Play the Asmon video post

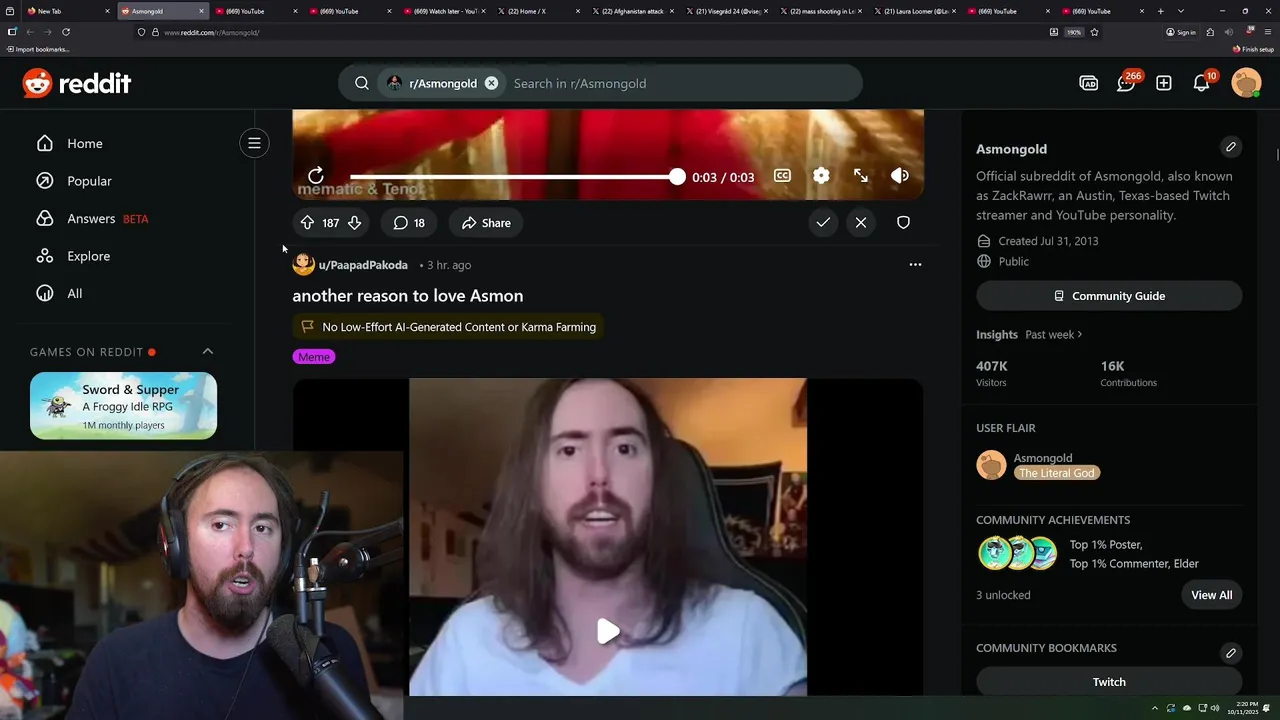(x=608, y=631)
